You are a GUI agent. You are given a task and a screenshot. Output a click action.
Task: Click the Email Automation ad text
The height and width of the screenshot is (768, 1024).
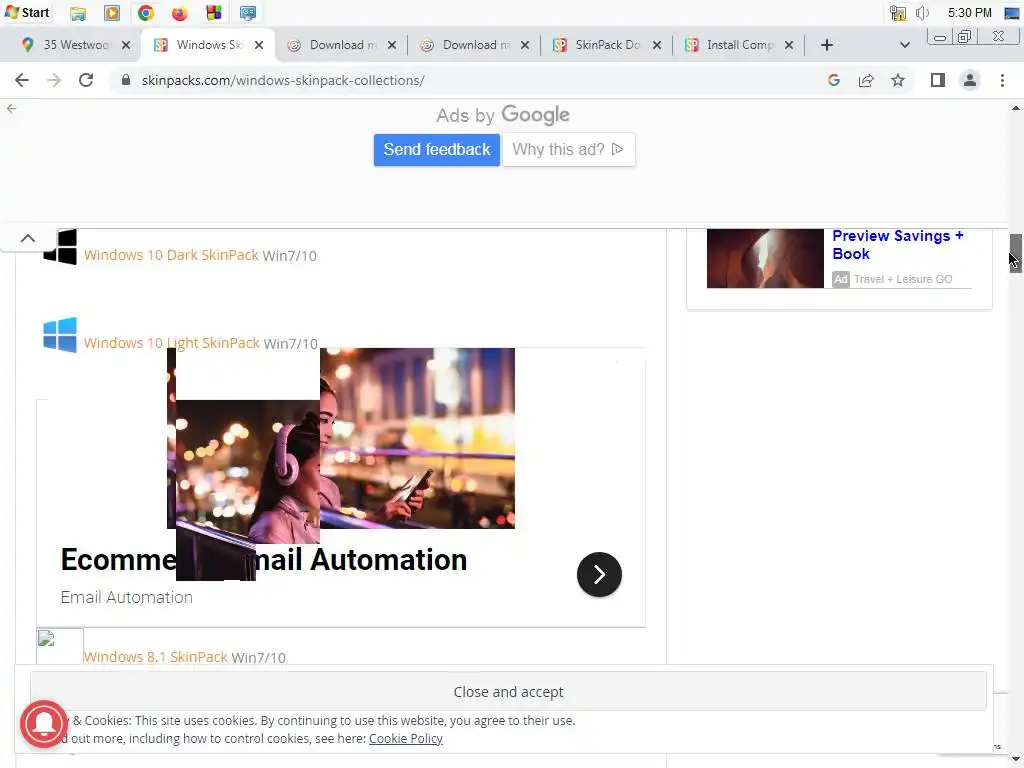[127, 598]
